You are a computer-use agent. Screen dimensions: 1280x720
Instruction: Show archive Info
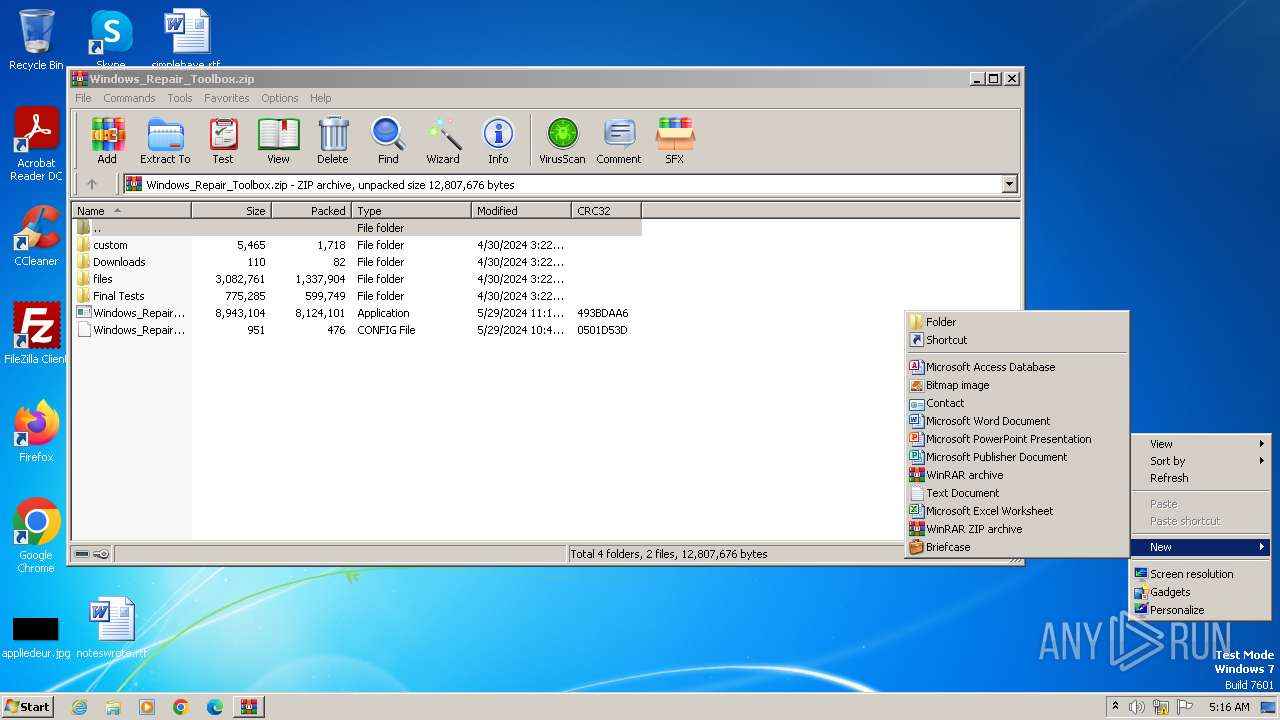coord(498,141)
